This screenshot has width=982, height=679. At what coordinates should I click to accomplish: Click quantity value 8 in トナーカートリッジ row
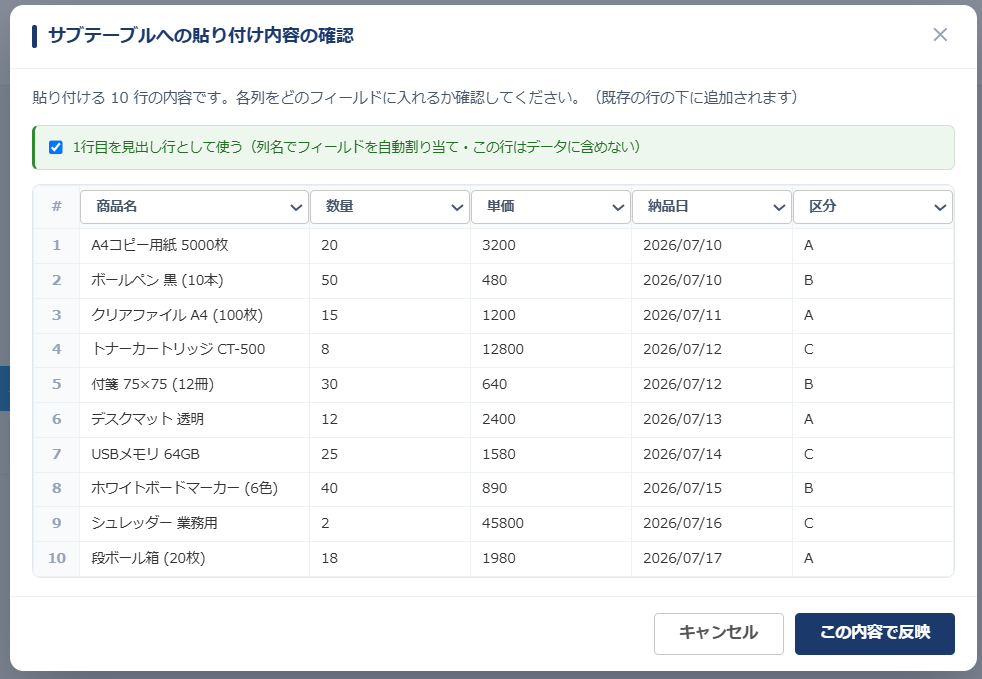[325, 350]
